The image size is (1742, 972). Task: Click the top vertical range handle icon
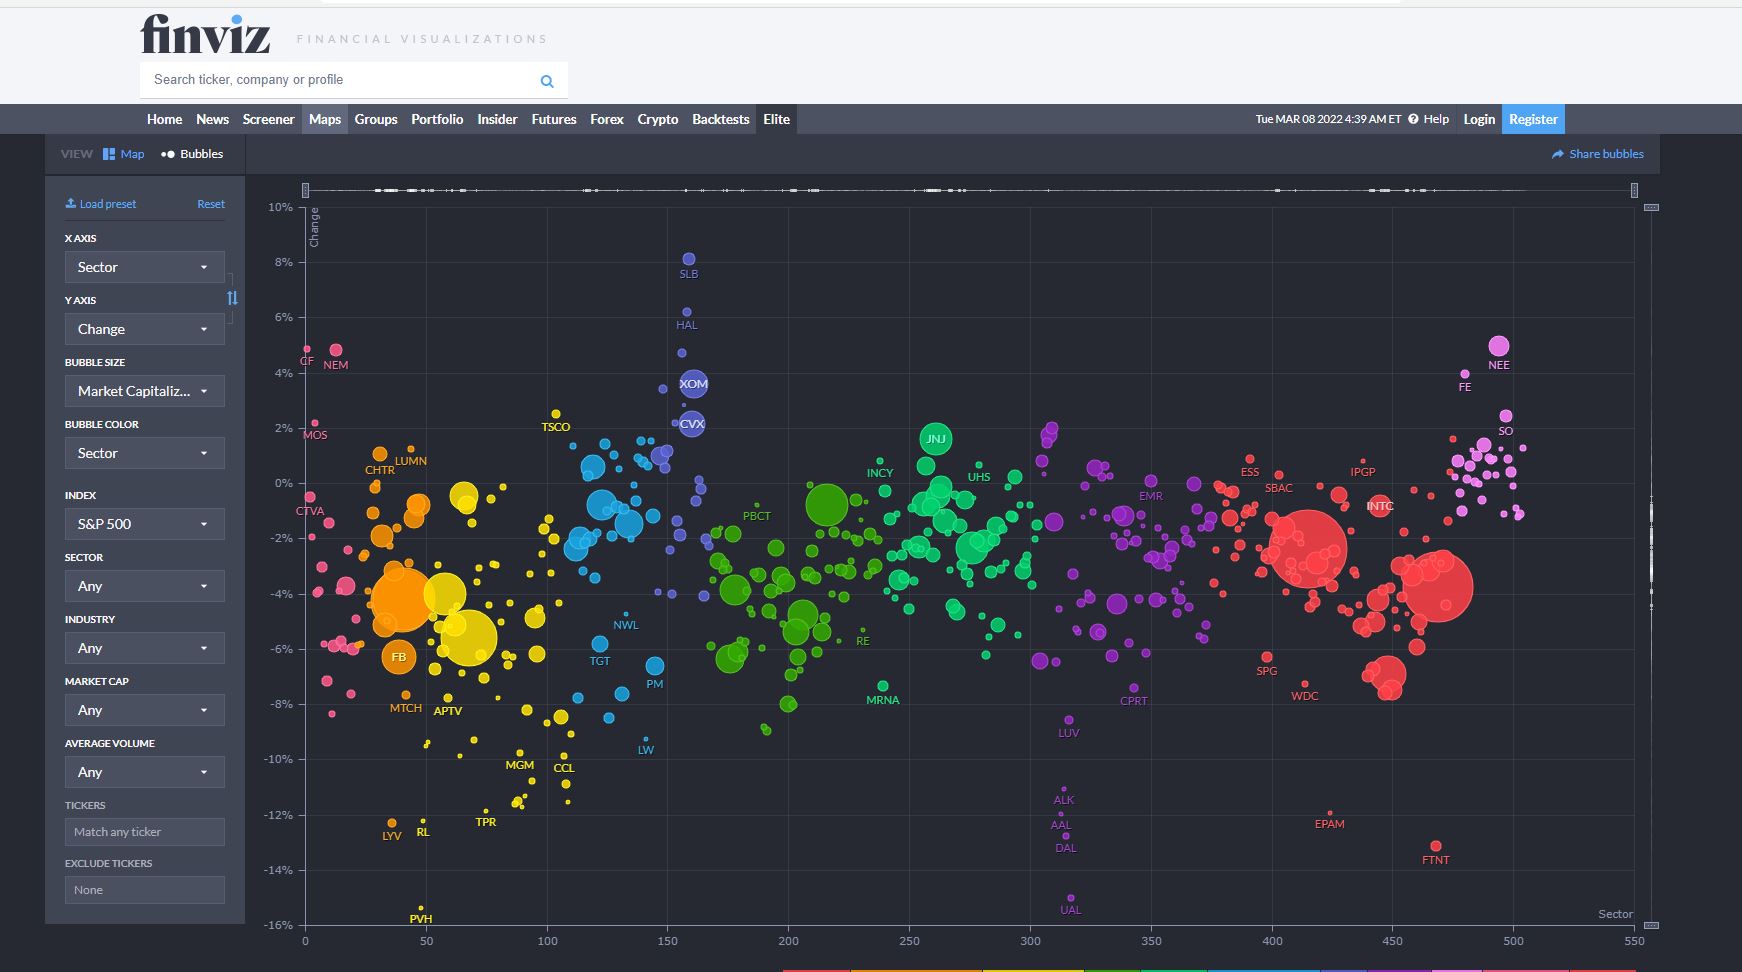[1651, 207]
